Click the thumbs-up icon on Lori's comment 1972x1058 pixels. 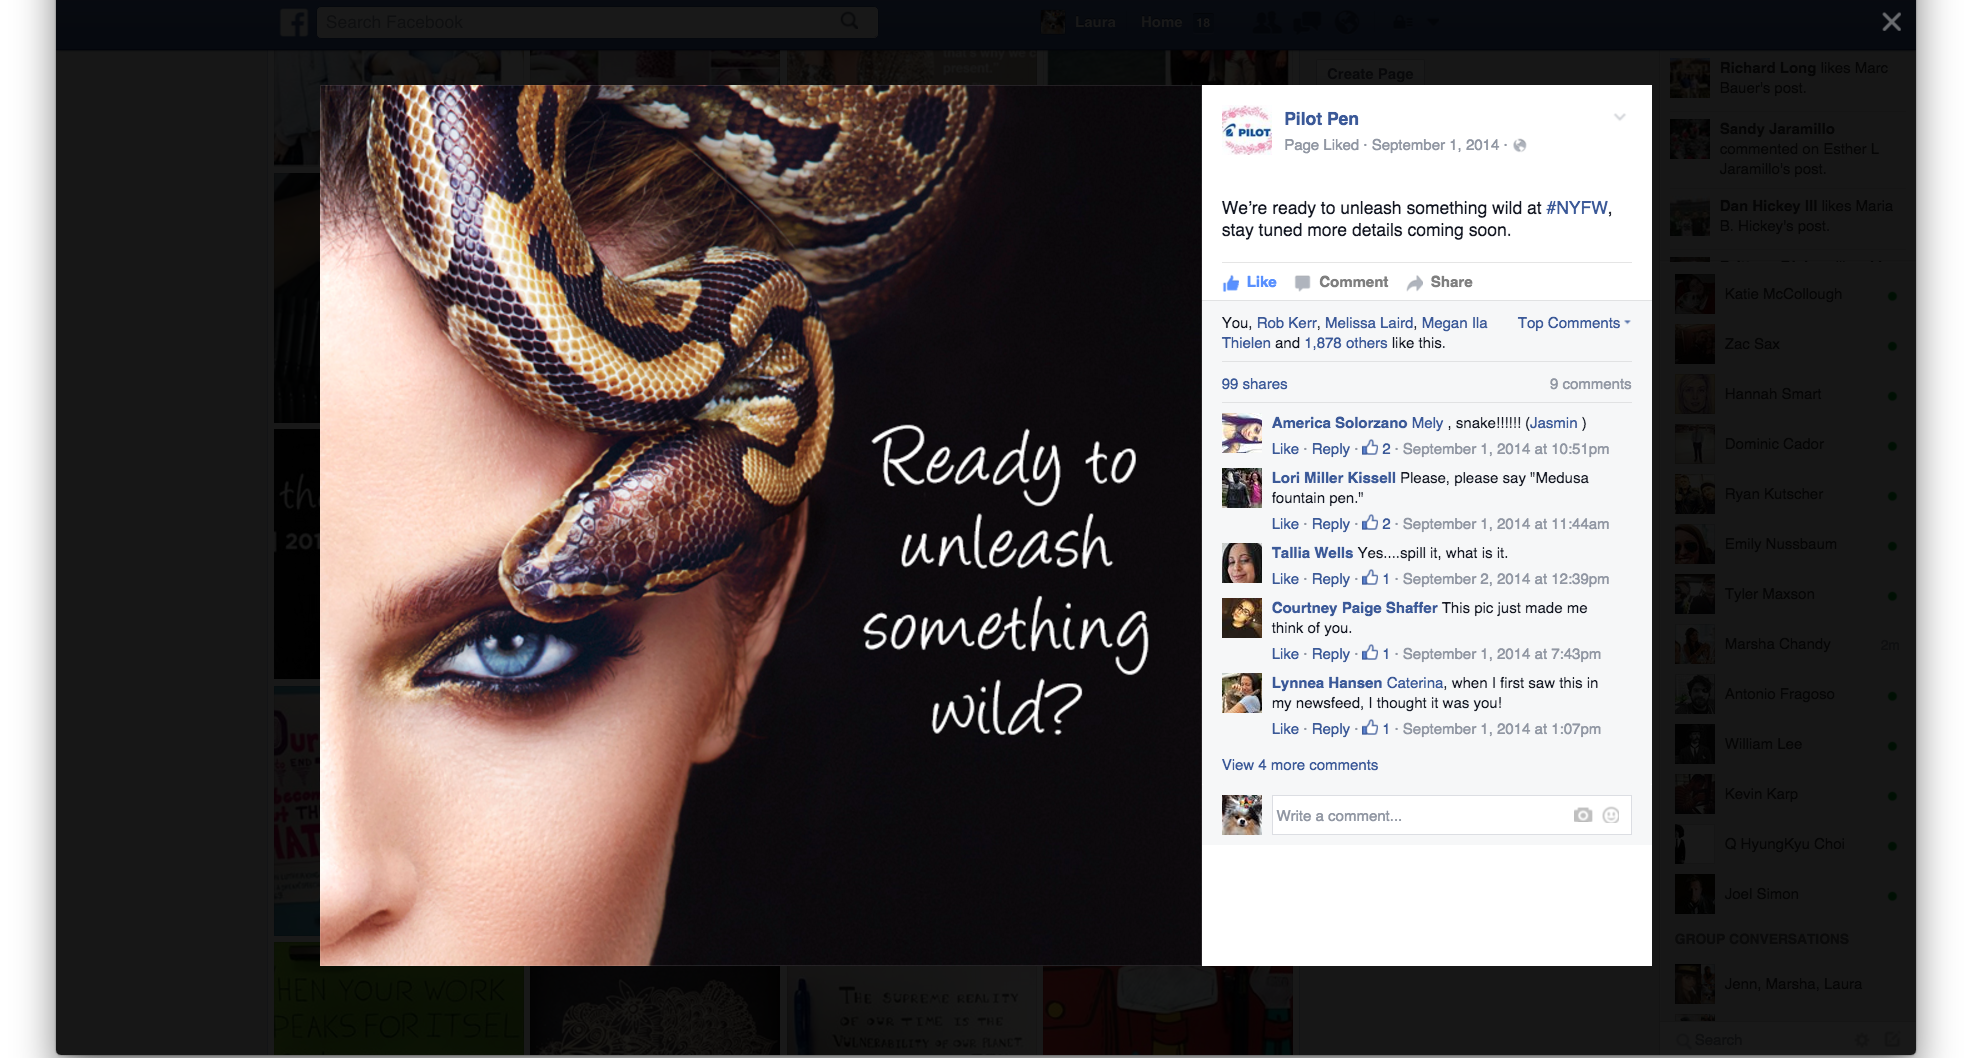click(x=1369, y=523)
